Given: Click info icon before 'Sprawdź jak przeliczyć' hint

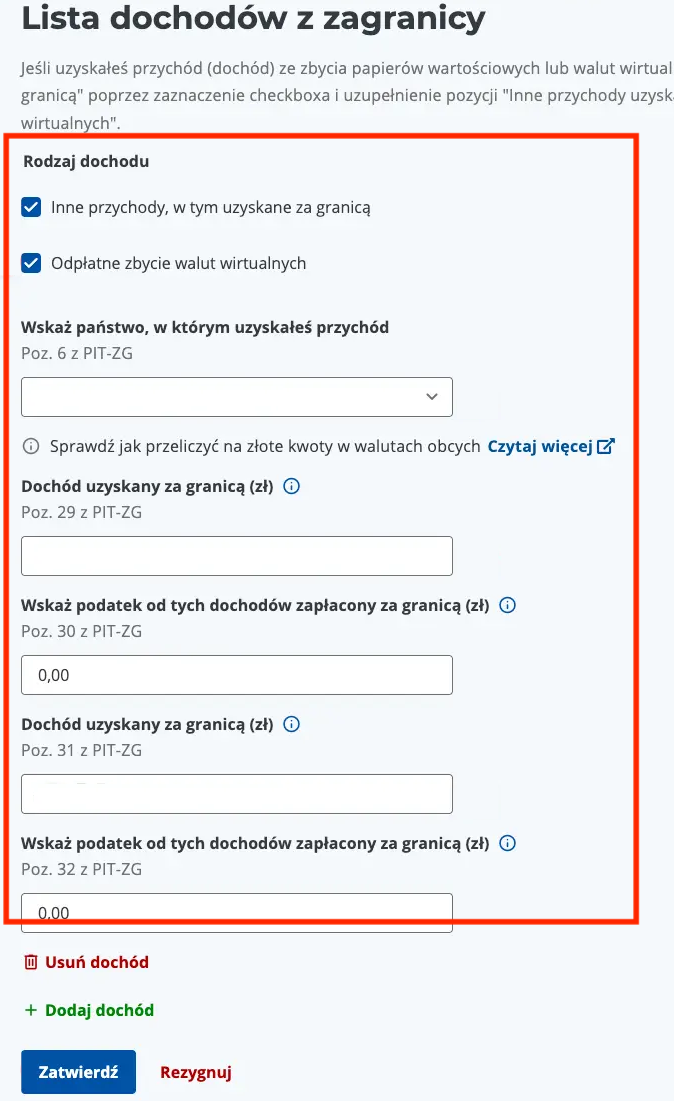Looking at the screenshot, I should (31, 446).
